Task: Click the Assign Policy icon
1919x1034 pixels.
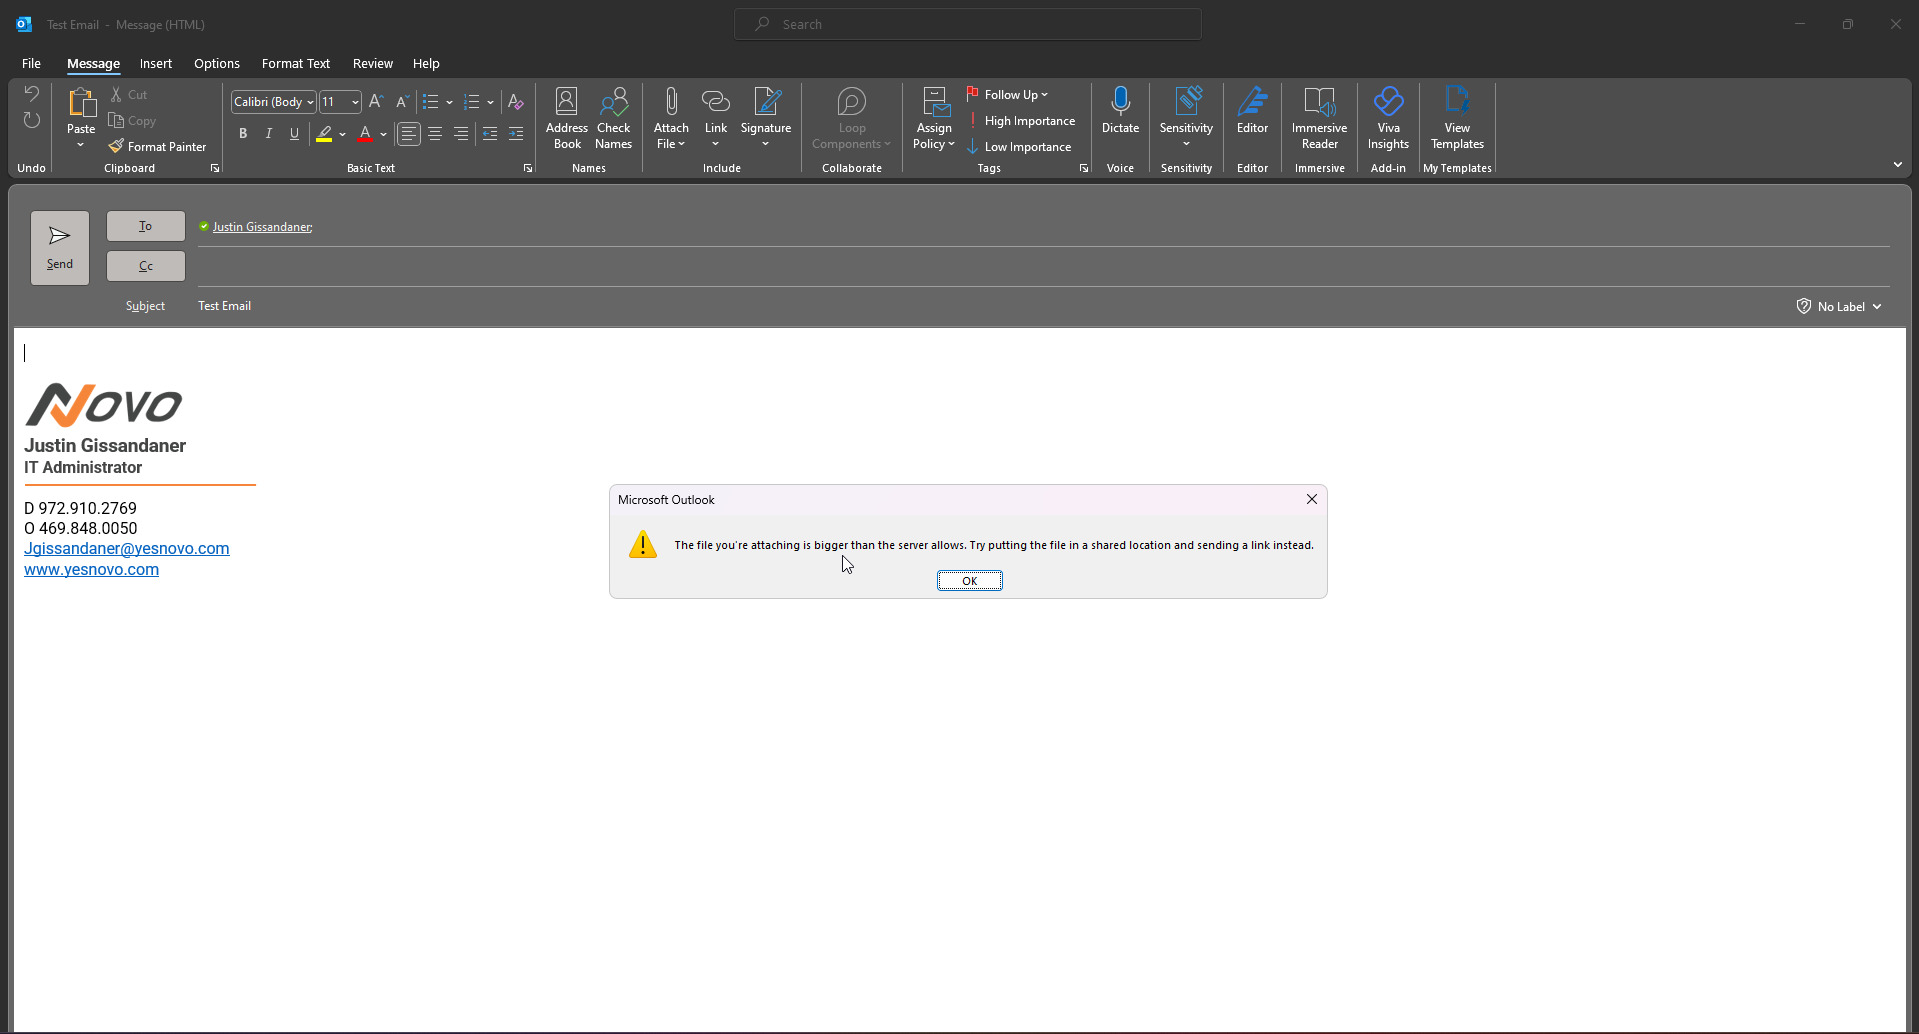Action: point(934,118)
